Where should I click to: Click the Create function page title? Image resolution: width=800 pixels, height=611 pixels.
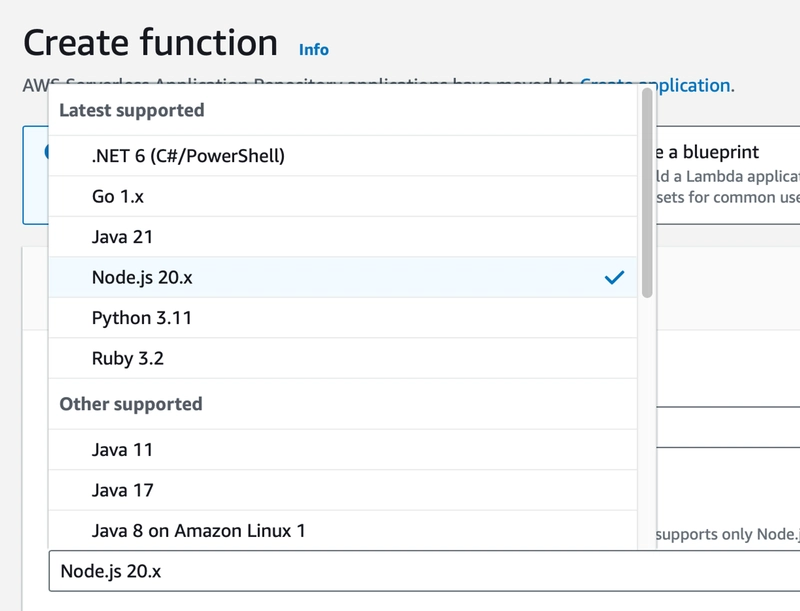pos(151,42)
